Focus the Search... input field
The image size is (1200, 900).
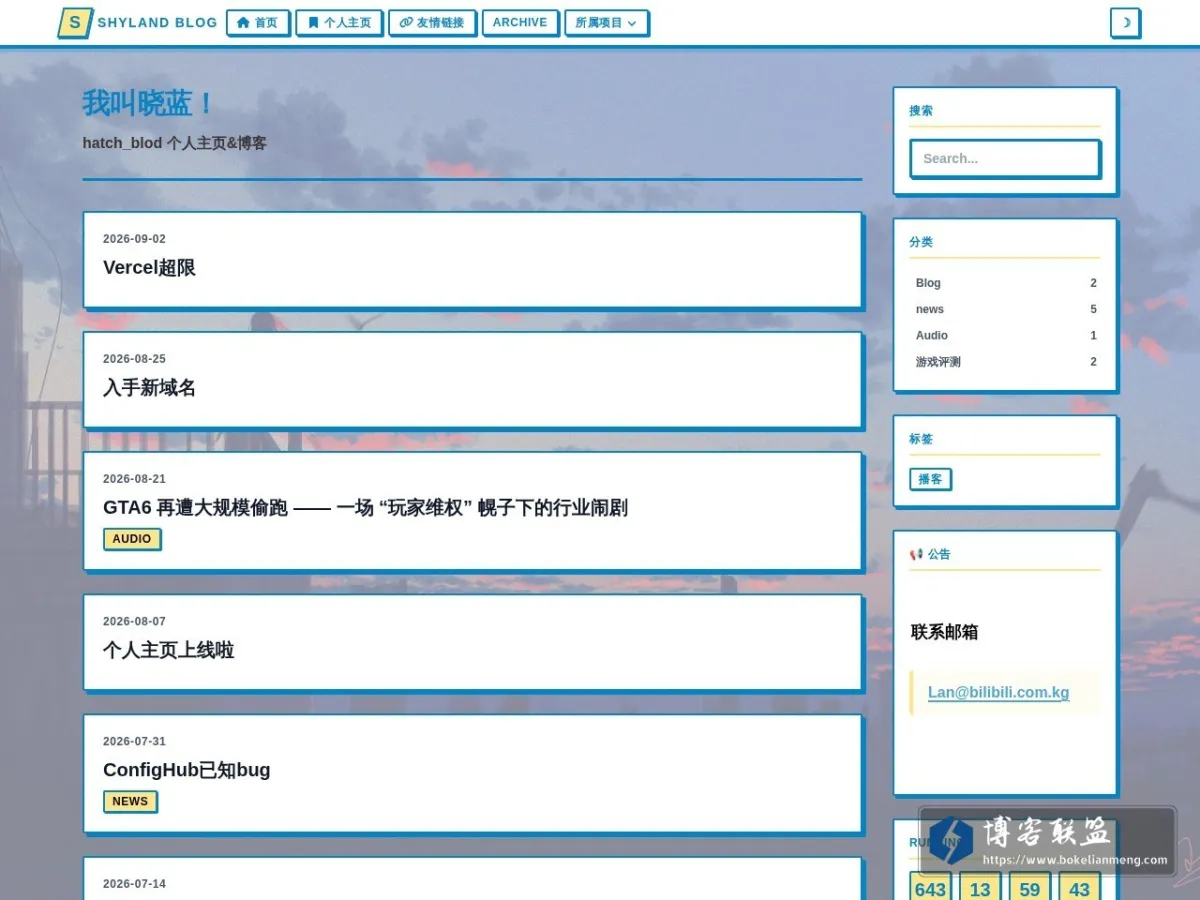click(1005, 158)
